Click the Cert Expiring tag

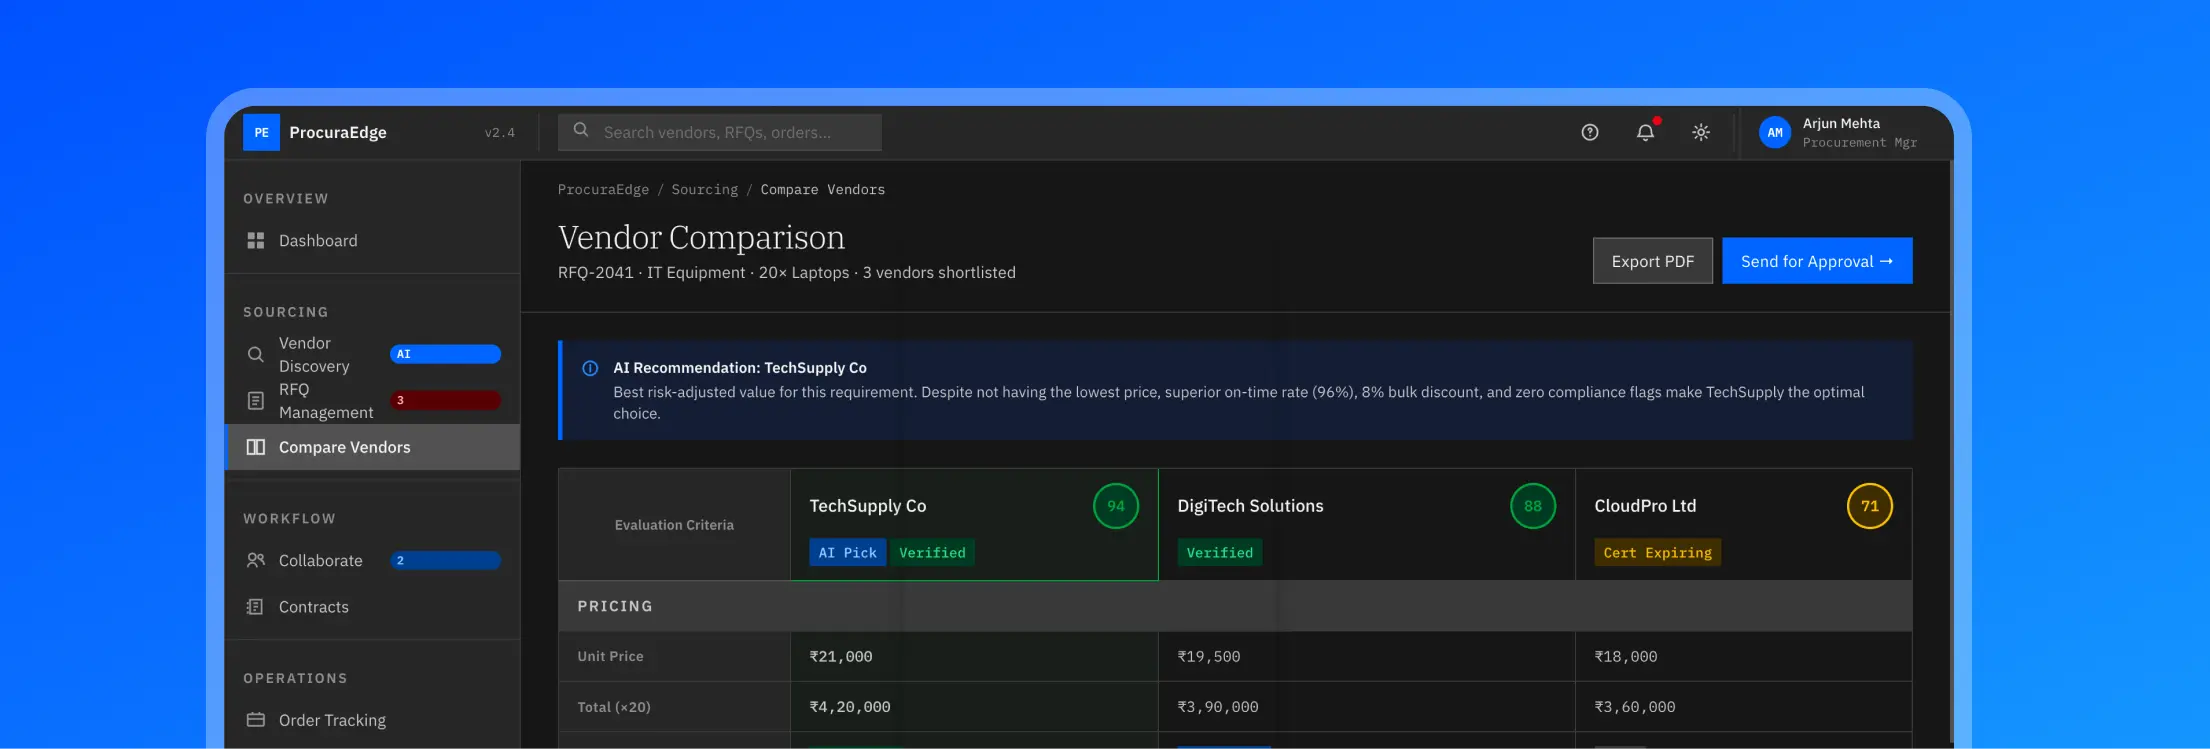click(1657, 553)
